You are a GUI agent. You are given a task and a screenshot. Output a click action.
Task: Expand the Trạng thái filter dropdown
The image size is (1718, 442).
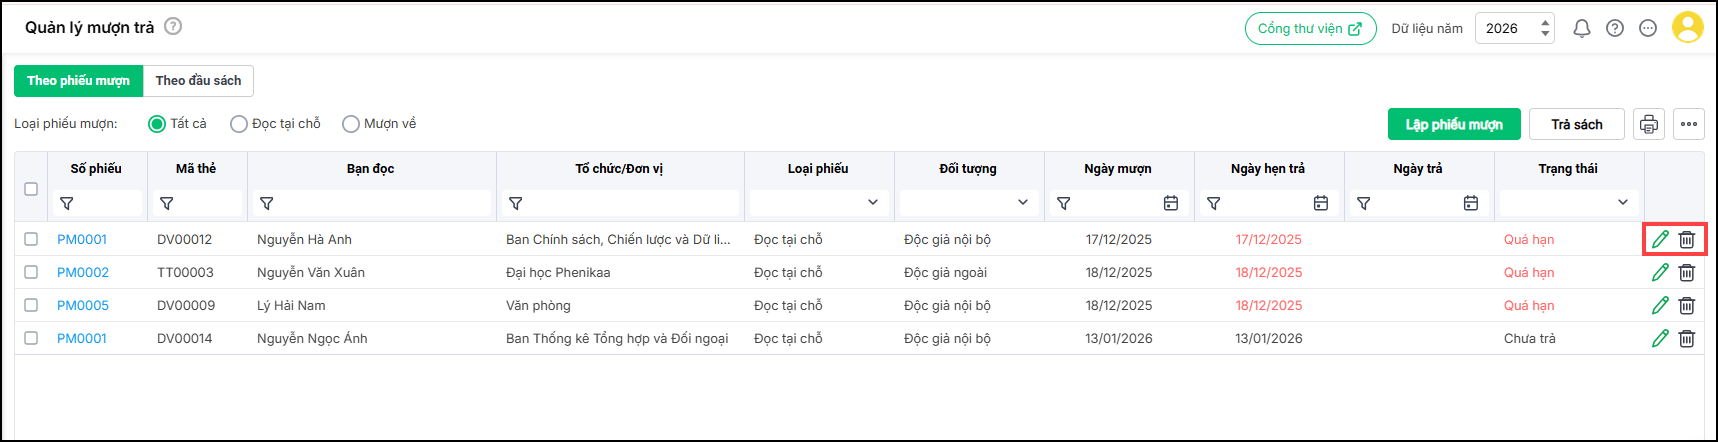tap(1623, 203)
